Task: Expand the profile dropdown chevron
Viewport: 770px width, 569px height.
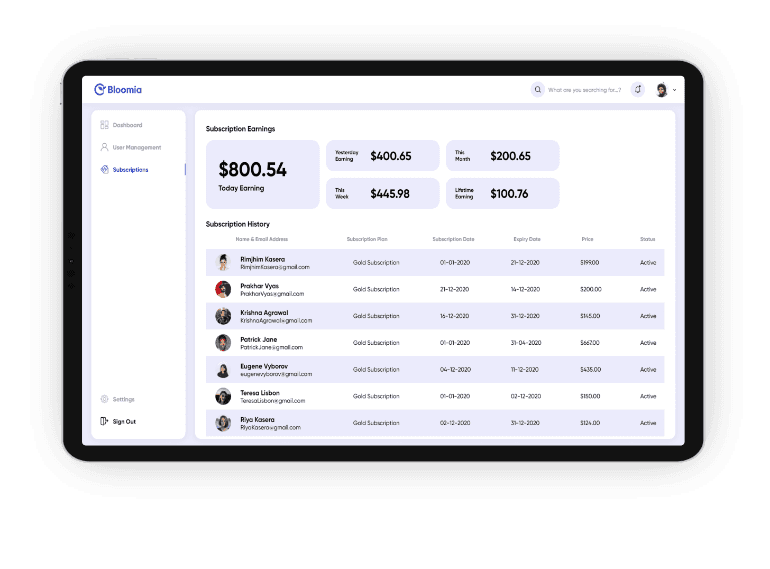Action: click(674, 90)
